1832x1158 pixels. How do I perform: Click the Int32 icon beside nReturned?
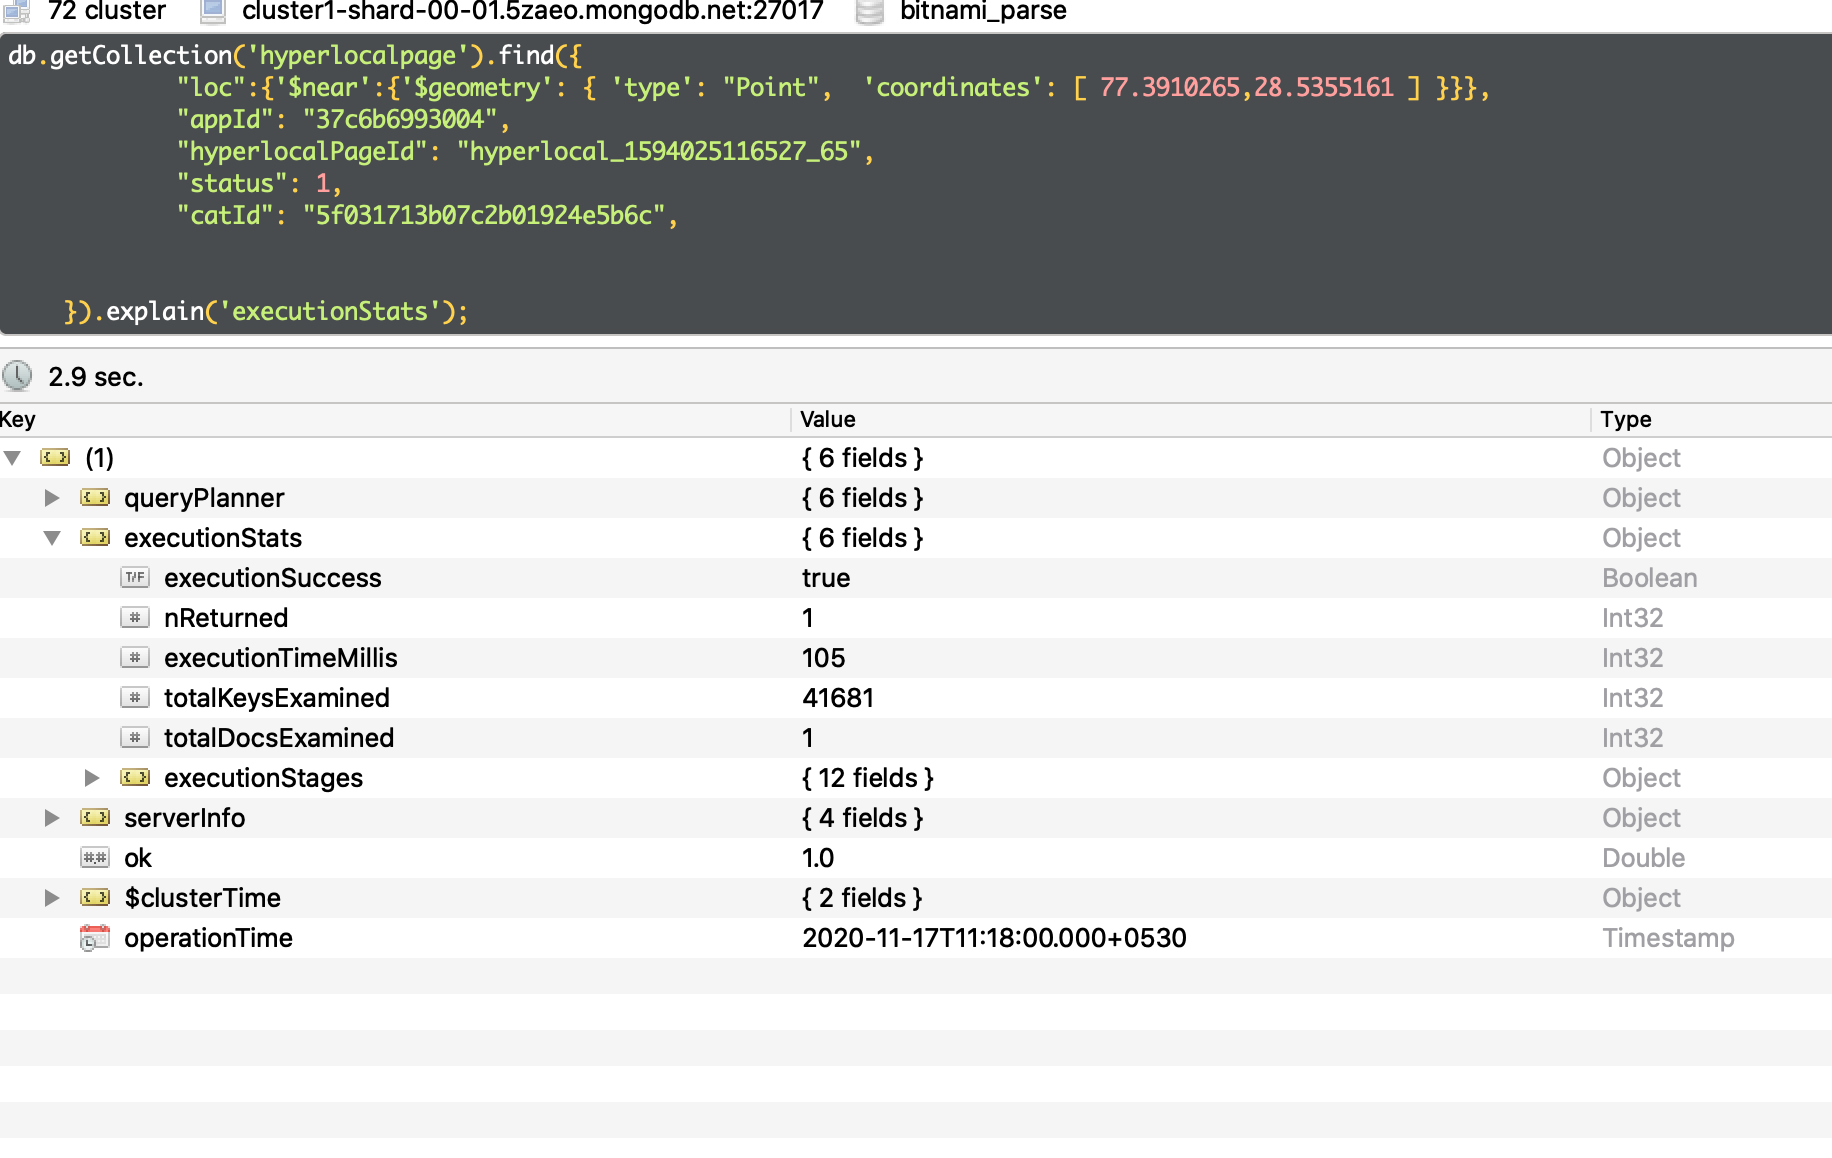[x=135, y=617]
